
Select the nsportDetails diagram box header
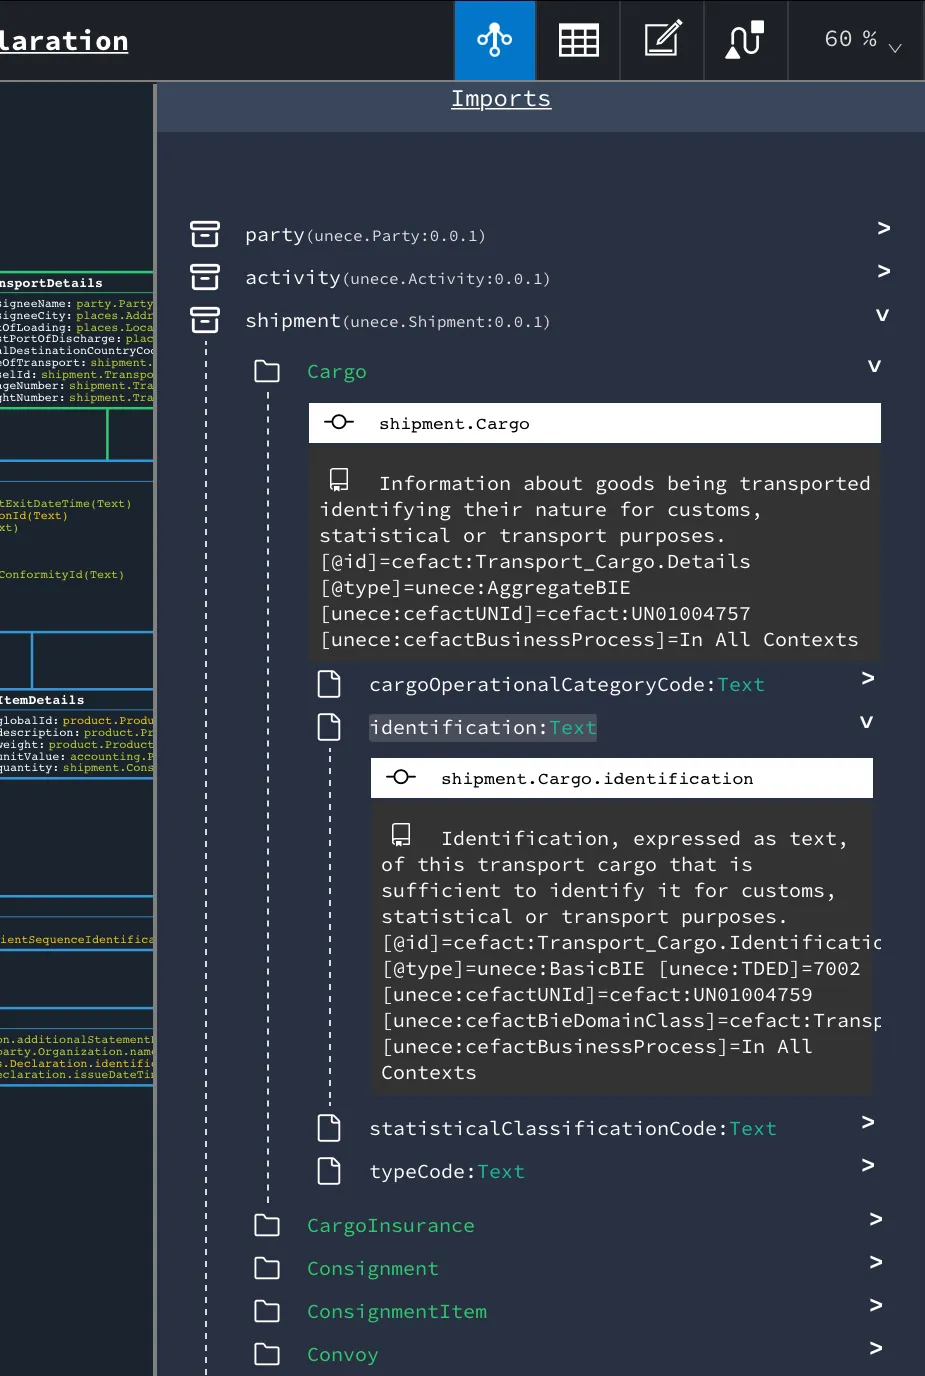coord(51,284)
